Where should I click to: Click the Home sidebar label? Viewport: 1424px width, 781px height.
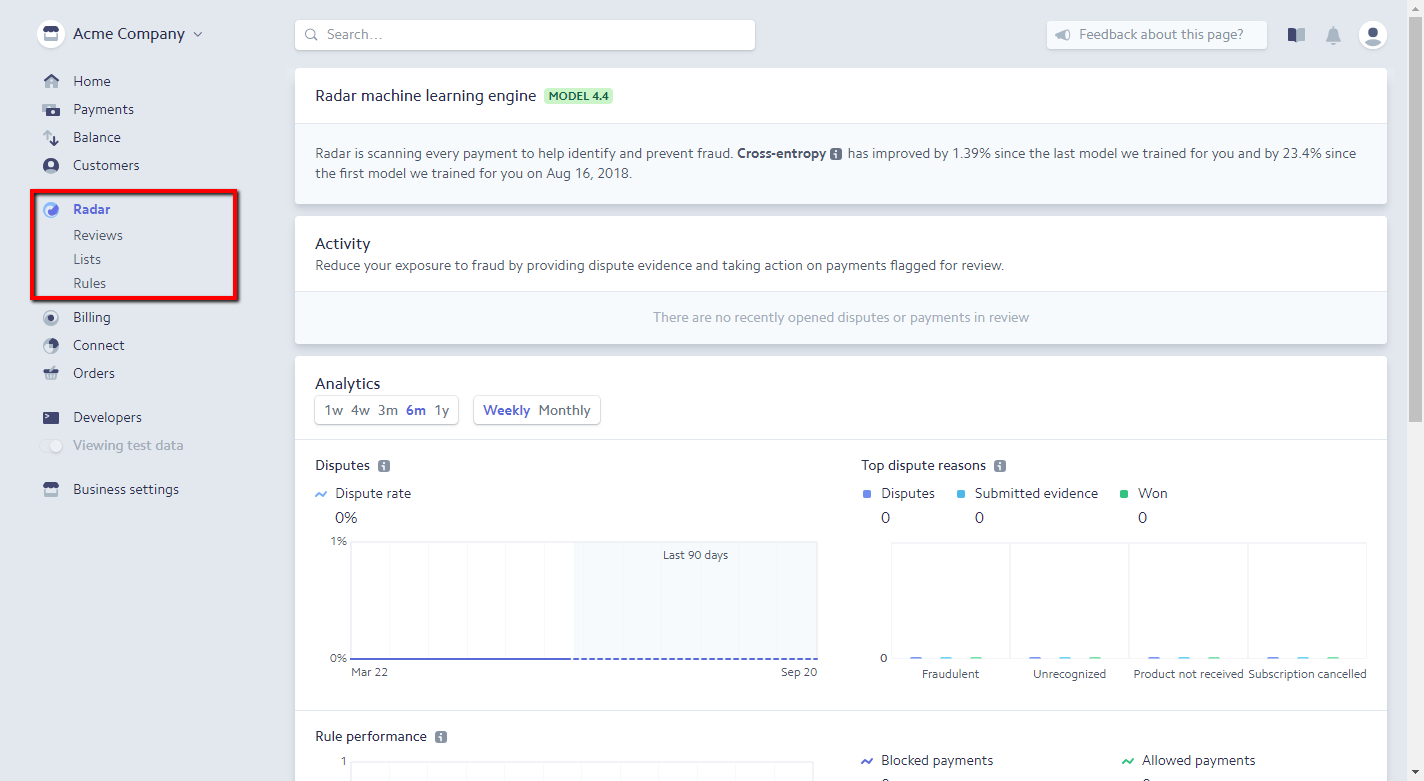point(92,81)
